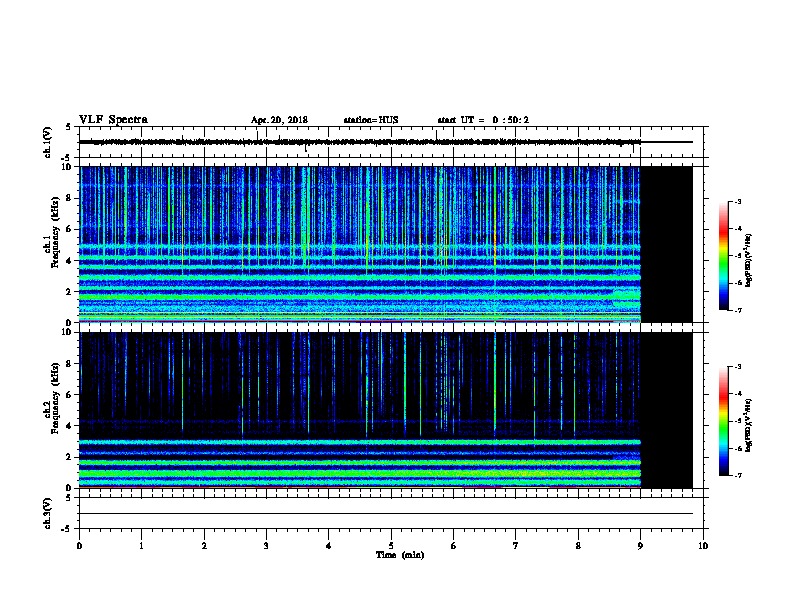This screenshot has width=792, height=612.
Task: Click the '-7' label on lower color scale
Action: pos(737,476)
